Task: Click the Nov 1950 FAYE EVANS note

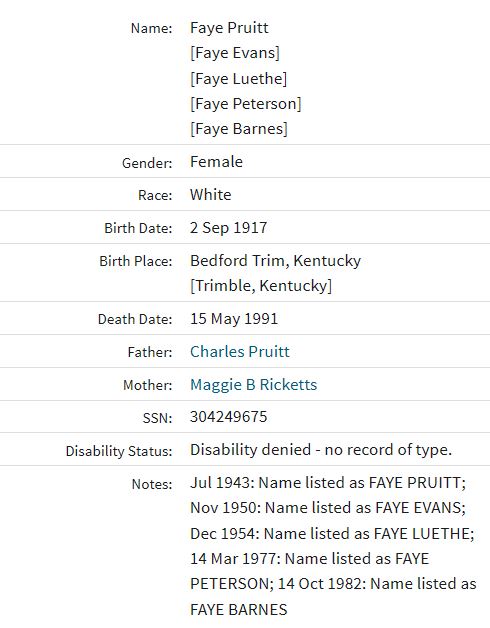Action: click(x=328, y=508)
